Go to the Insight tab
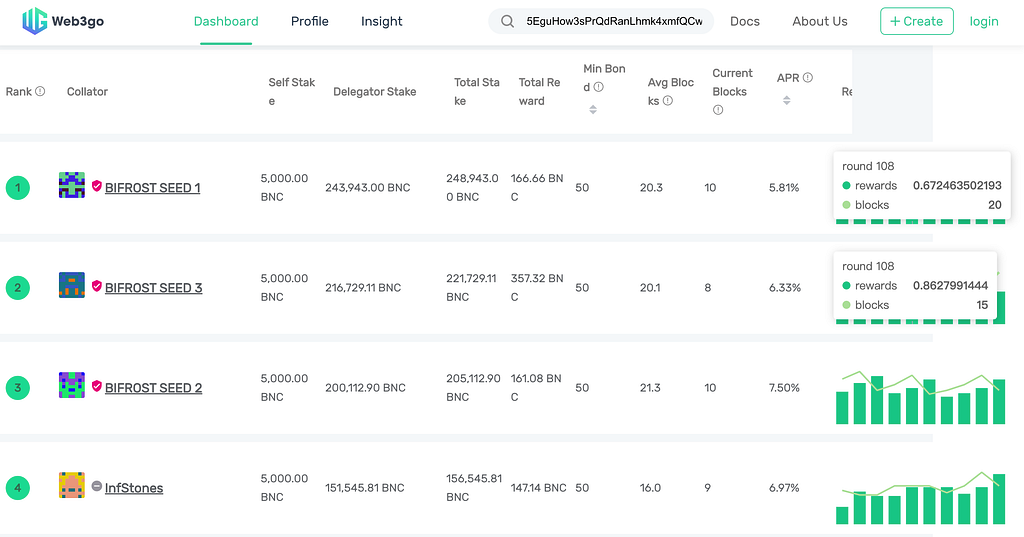The height and width of the screenshot is (537, 1024). click(381, 22)
